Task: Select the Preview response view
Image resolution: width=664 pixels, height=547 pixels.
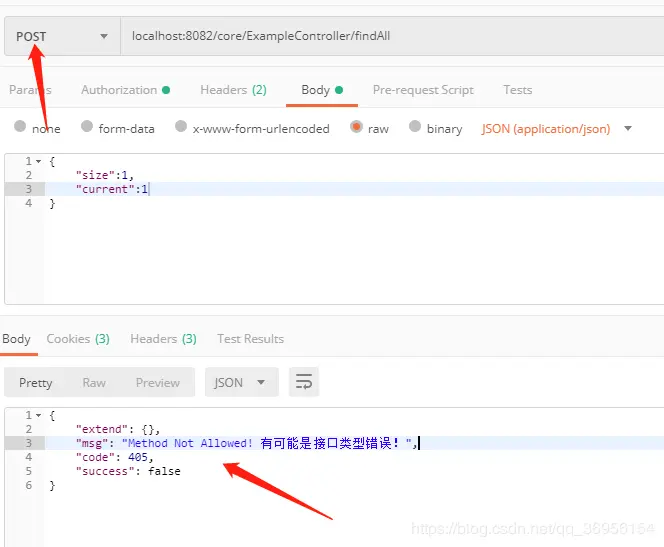Action: tap(158, 383)
